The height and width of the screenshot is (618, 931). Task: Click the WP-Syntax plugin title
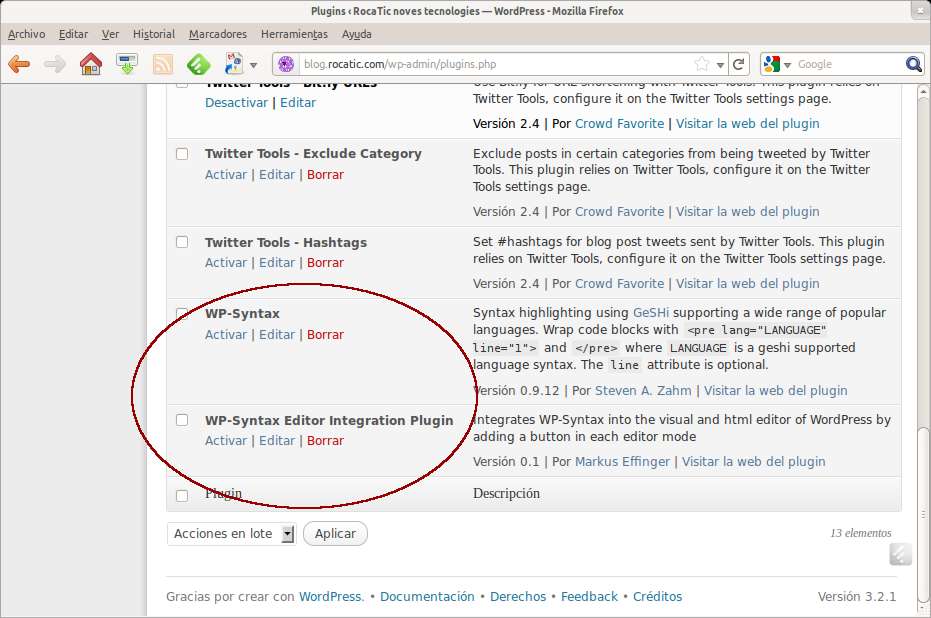(242, 313)
